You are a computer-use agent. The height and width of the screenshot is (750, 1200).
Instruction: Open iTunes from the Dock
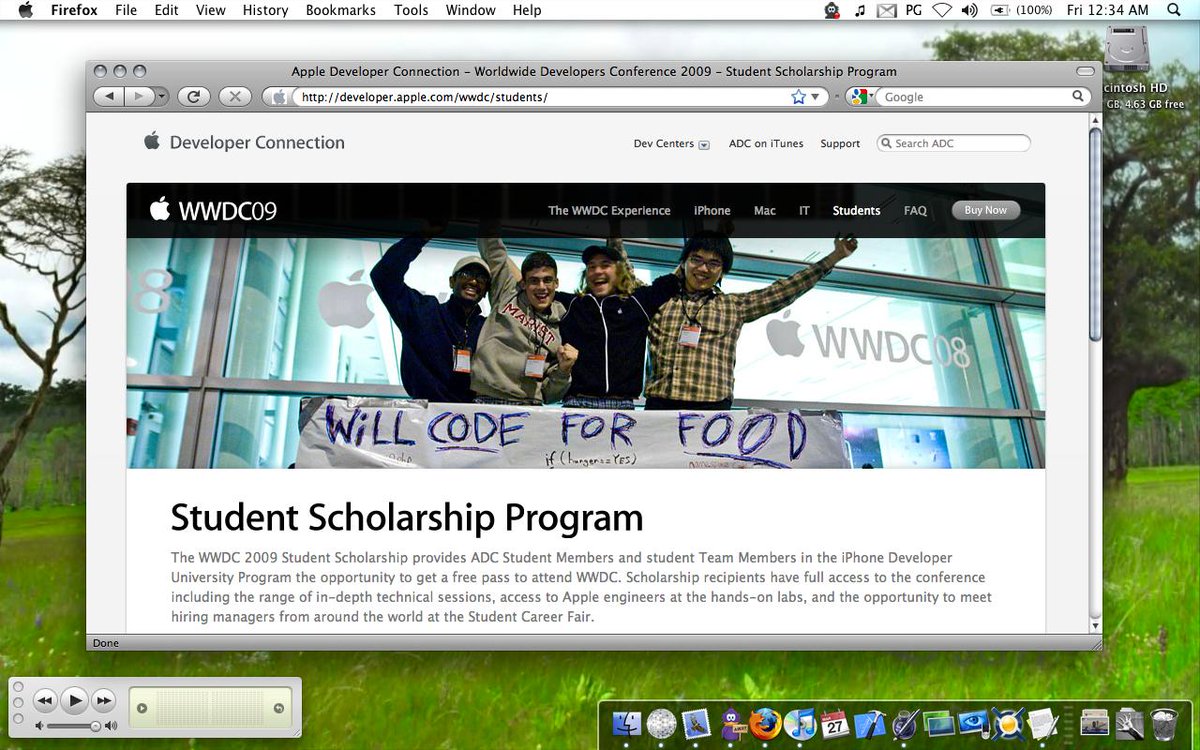point(799,723)
